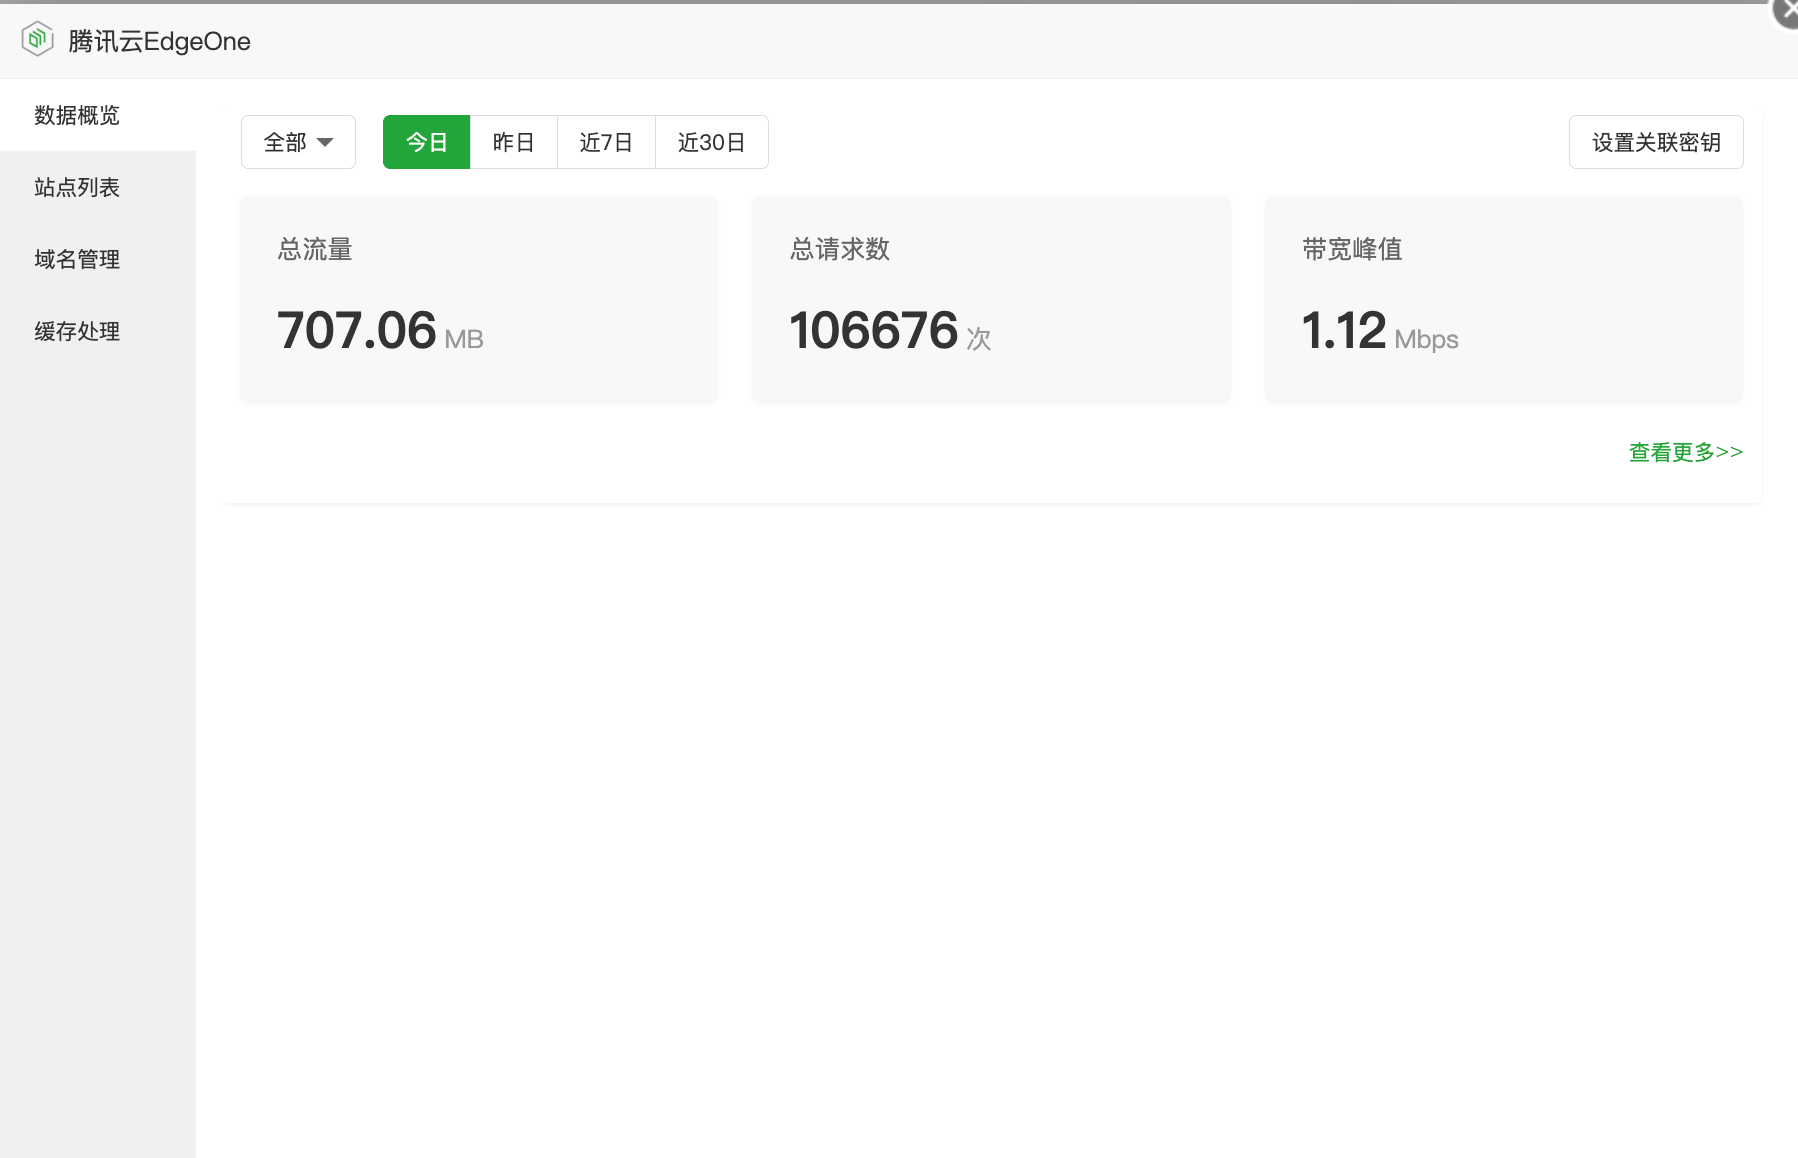Image resolution: width=1798 pixels, height=1158 pixels.
Task: Click the 707.06 MB traffic value
Action: click(x=380, y=332)
